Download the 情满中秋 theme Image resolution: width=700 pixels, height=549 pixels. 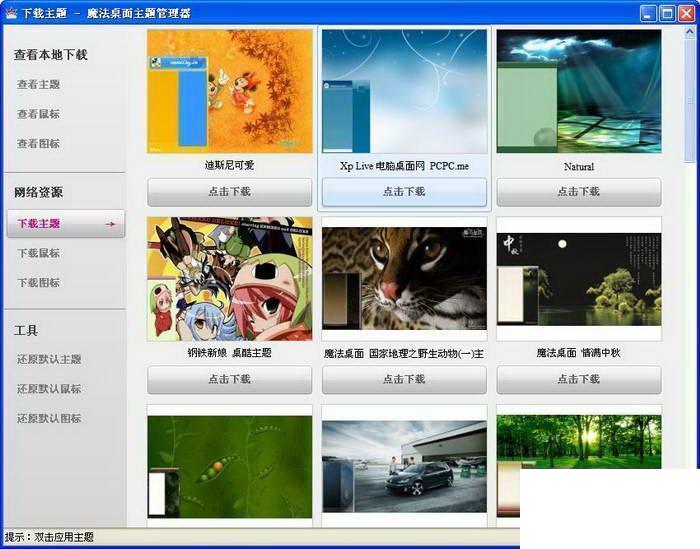tap(579, 379)
